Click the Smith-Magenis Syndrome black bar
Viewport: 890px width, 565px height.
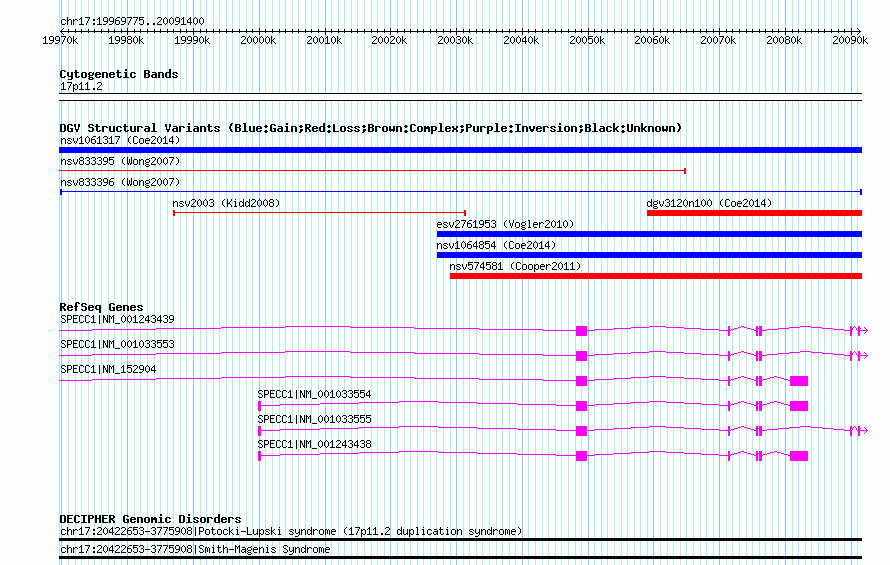coord(460,558)
